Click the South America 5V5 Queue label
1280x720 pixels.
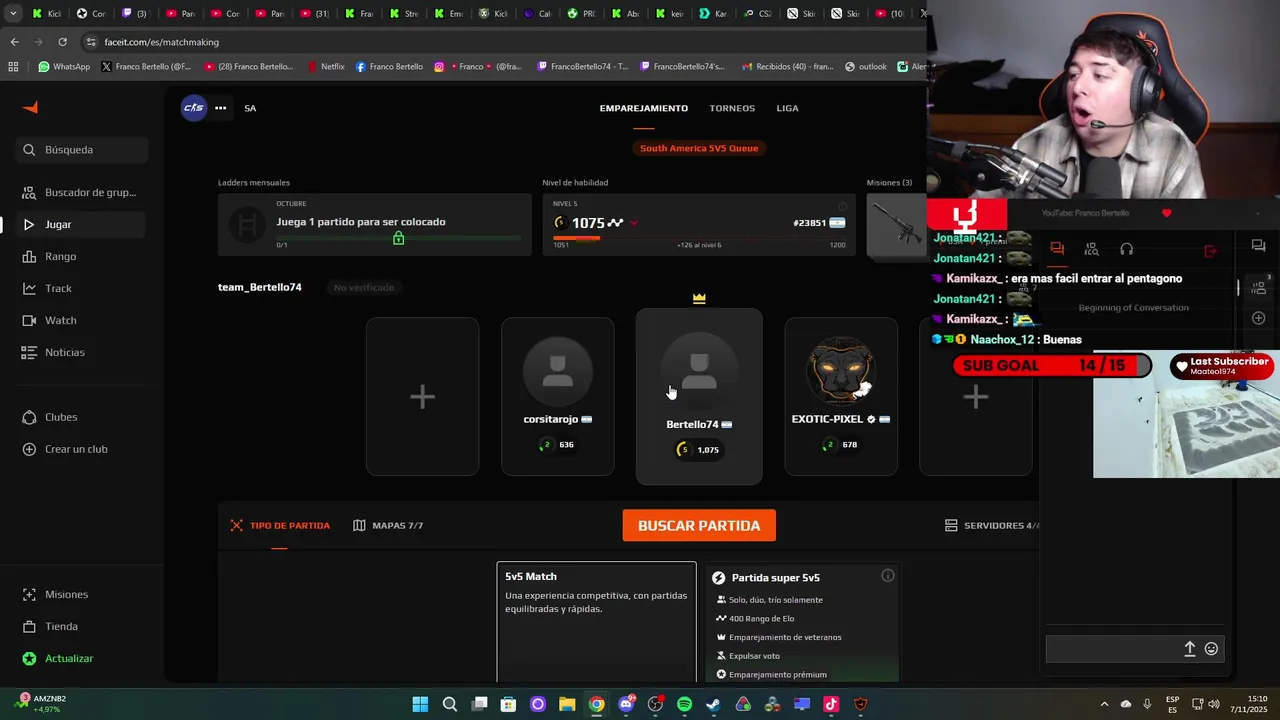[x=699, y=148]
